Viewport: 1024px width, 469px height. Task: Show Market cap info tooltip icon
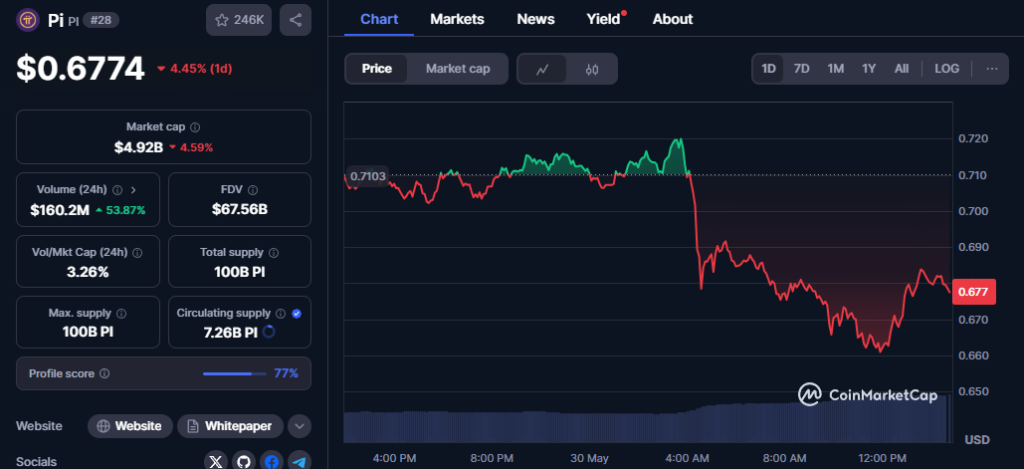pyautogui.click(x=195, y=127)
